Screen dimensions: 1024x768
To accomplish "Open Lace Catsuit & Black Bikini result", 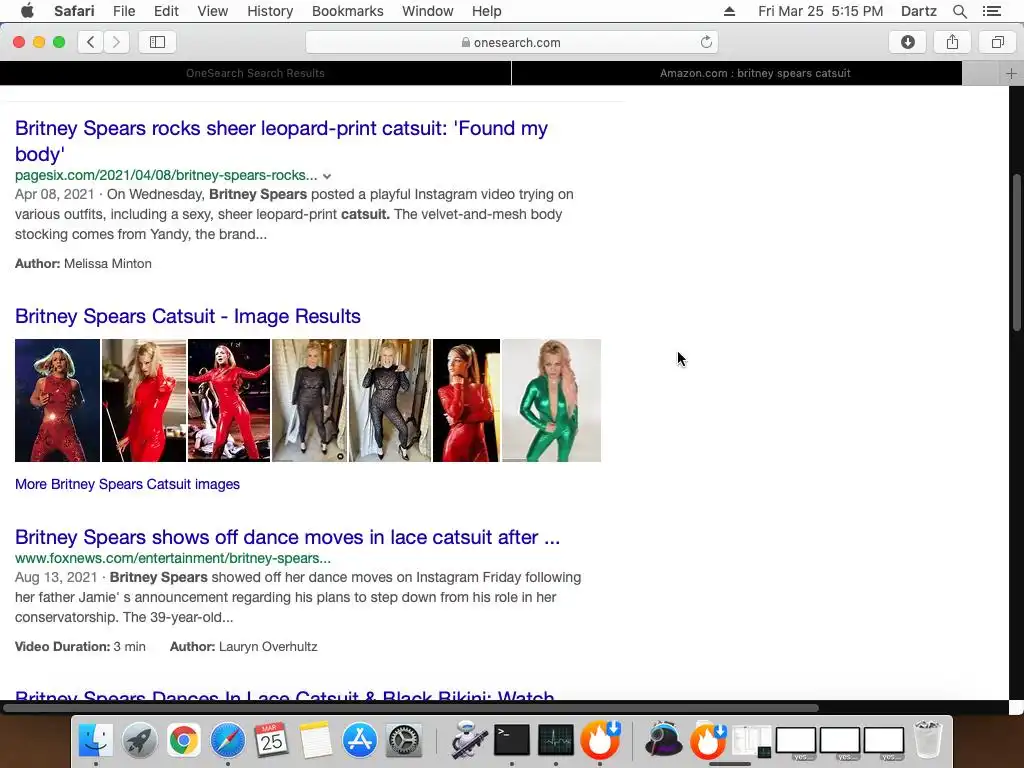I will point(285,696).
